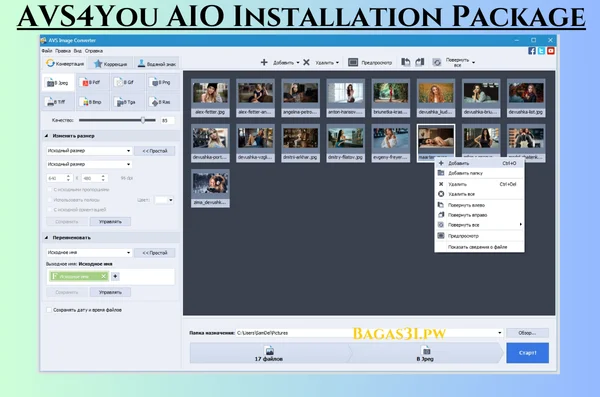
Task: Click the rotate right toolbar icon
Action: [x=420, y=62]
